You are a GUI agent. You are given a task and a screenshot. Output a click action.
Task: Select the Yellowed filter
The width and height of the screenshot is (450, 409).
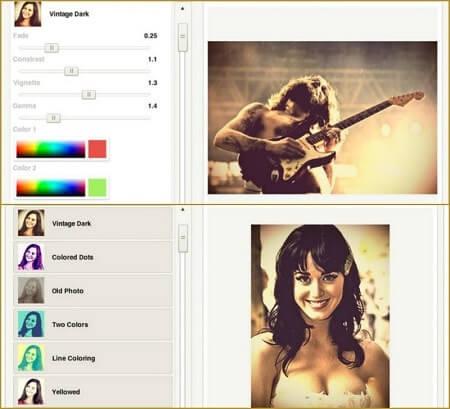[x=93, y=392]
